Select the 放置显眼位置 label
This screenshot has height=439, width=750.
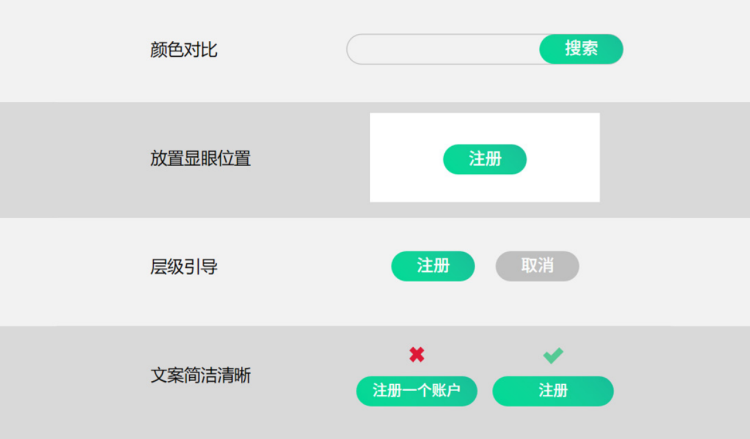pyautogui.click(x=200, y=158)
